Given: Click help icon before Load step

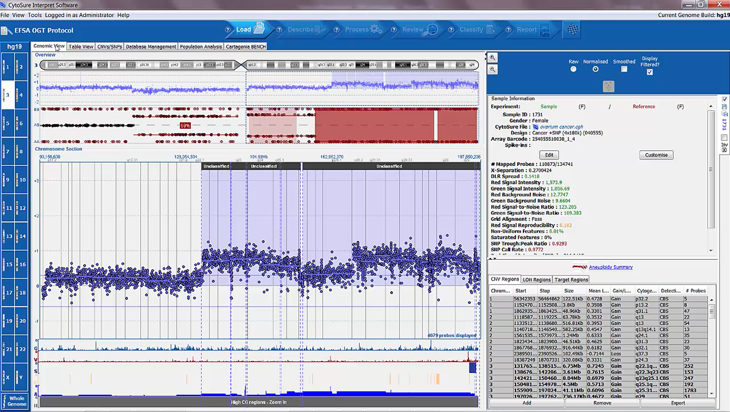Looking at the screenshot, I should [228, 29].
